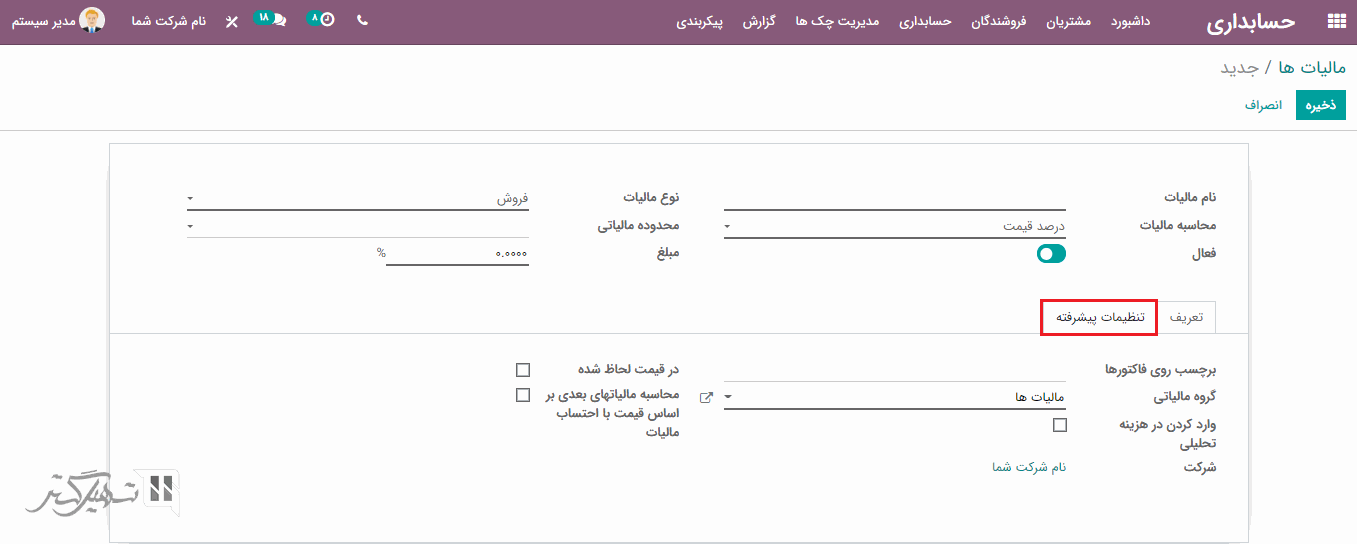Expand the گروه مالیاتی dropdown

[x=894, y=398]
